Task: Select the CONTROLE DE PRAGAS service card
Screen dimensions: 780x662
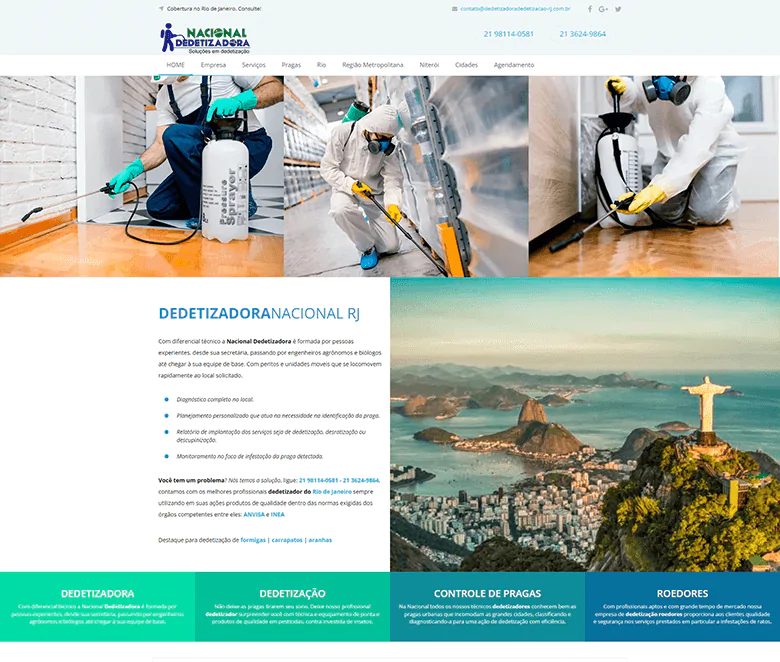Action: tap(488, 606)
